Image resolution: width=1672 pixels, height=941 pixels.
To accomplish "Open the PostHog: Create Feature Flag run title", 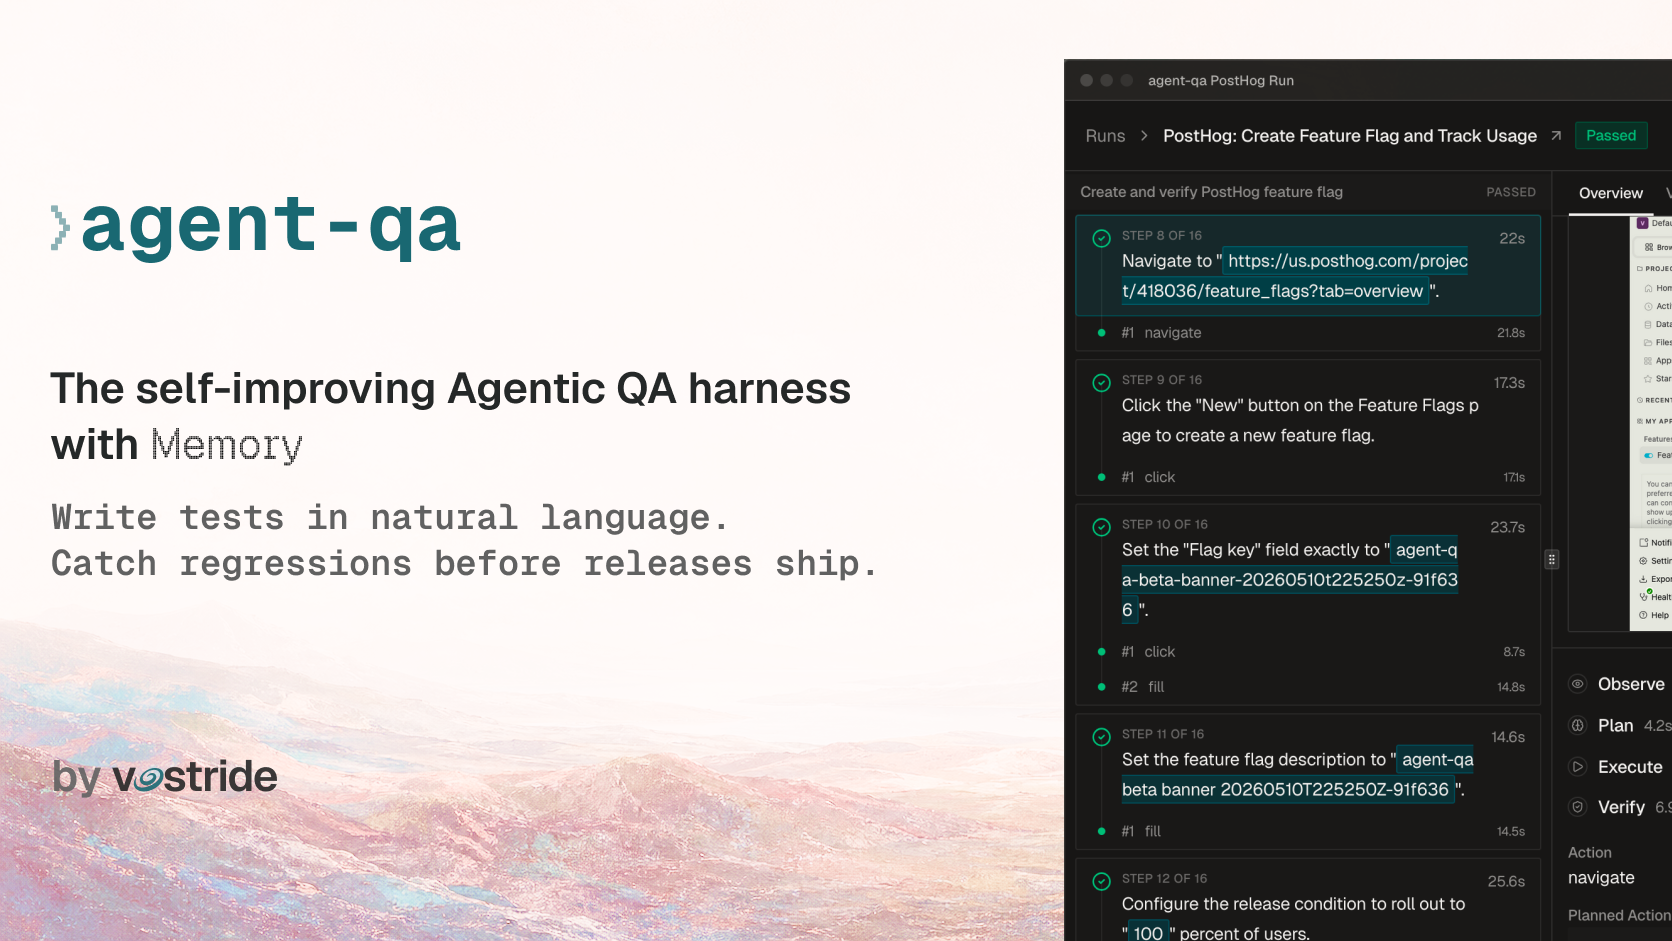I will 1350,136.
